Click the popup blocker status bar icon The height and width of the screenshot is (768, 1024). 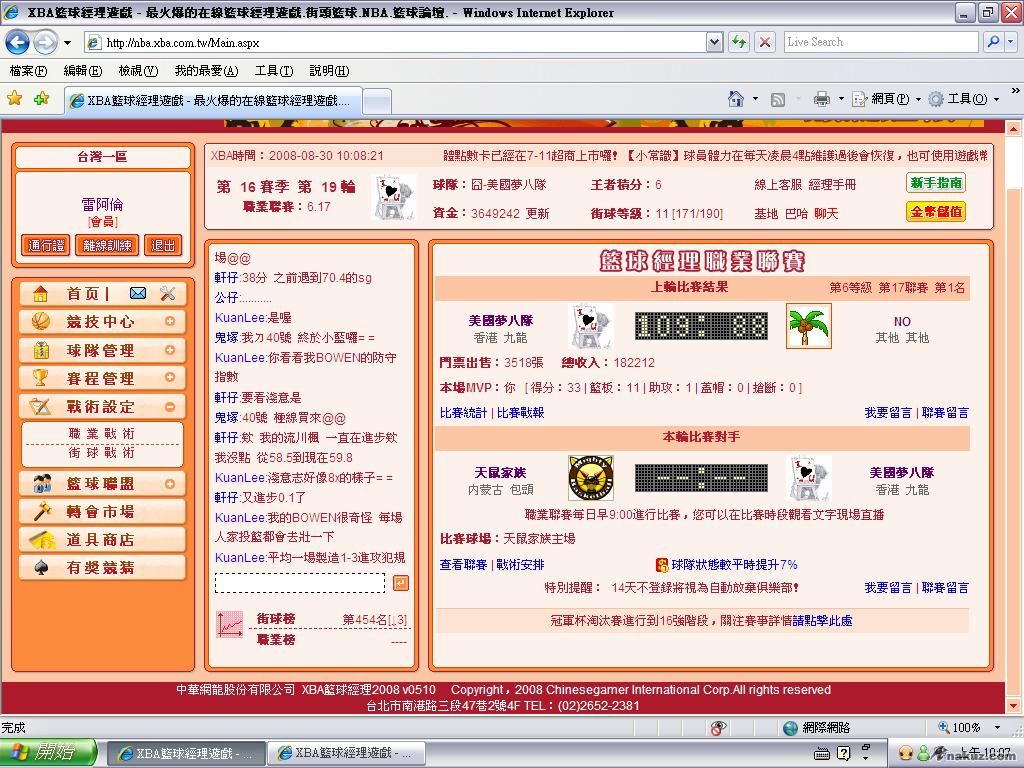[718, 728]
